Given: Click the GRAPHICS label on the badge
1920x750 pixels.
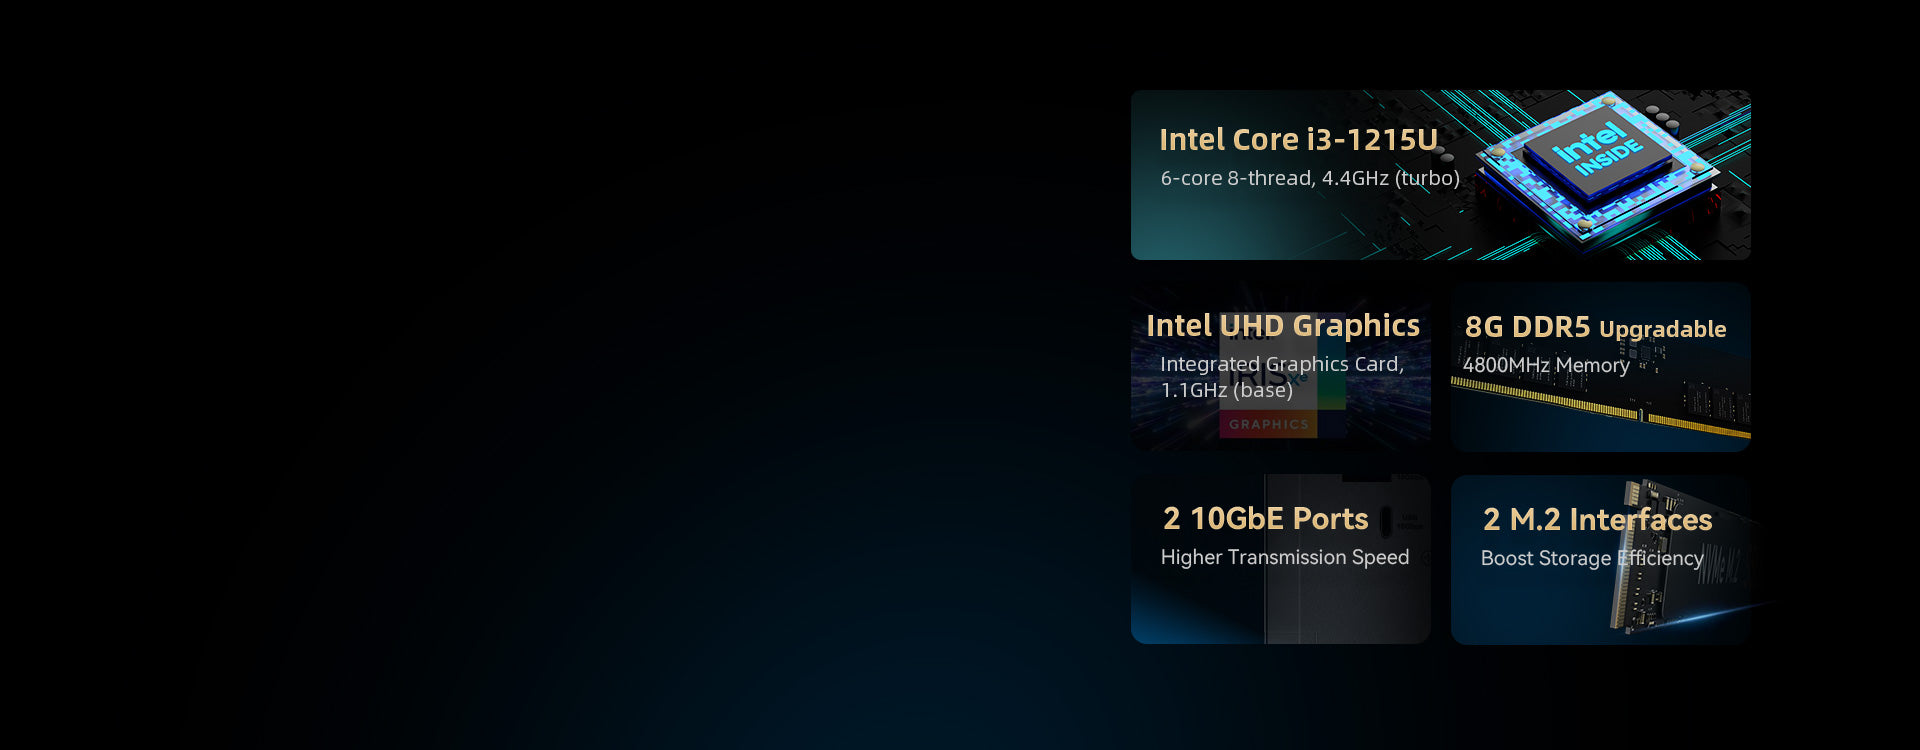Looking at the screenshot, I should tap(1268, 425).
